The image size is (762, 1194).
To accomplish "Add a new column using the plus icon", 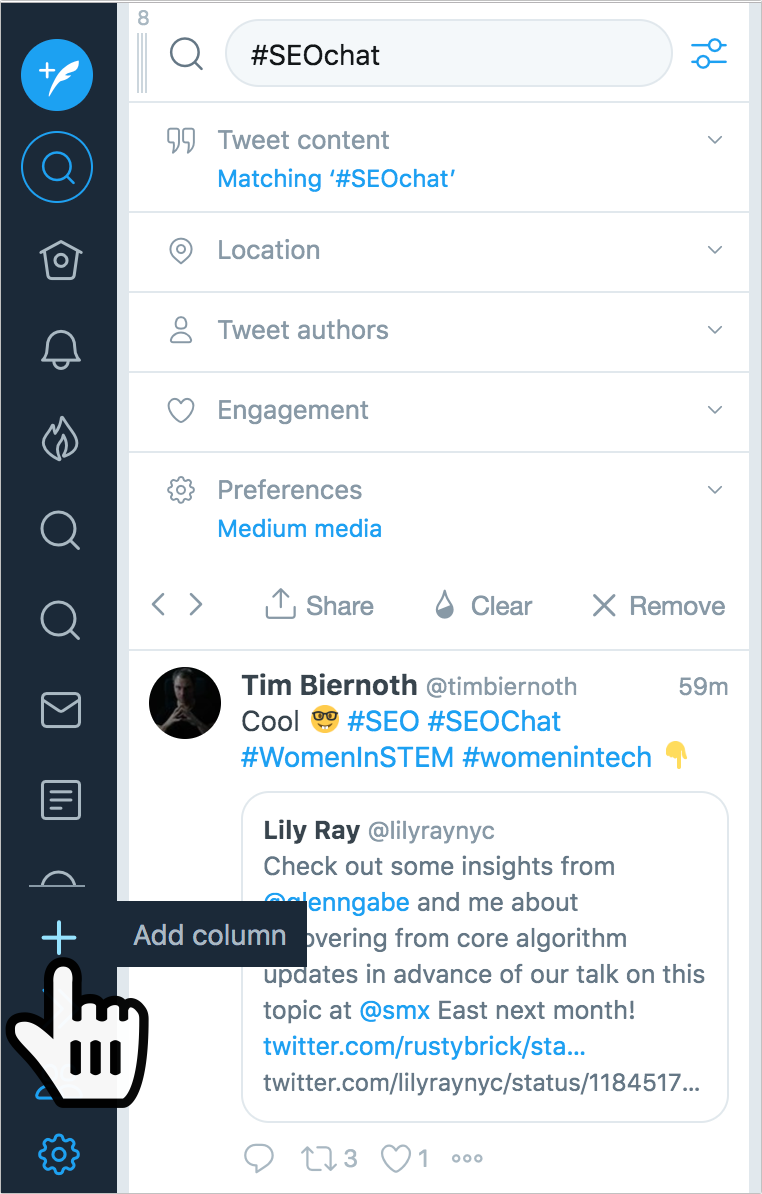I will click(x=60, y=937).
